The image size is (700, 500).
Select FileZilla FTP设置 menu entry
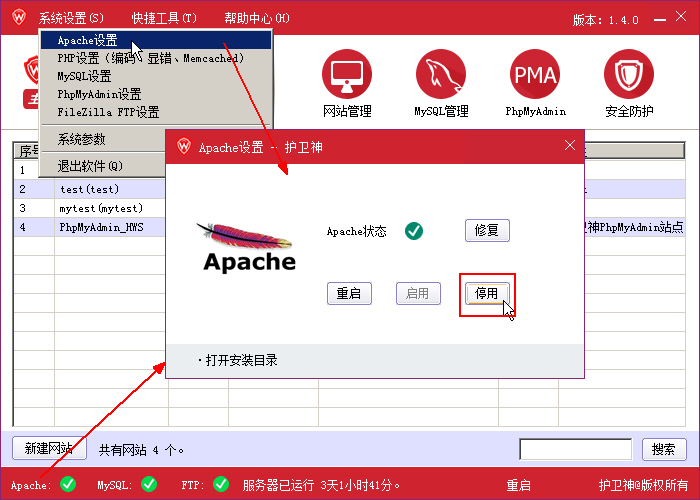(x=156, y=112)
